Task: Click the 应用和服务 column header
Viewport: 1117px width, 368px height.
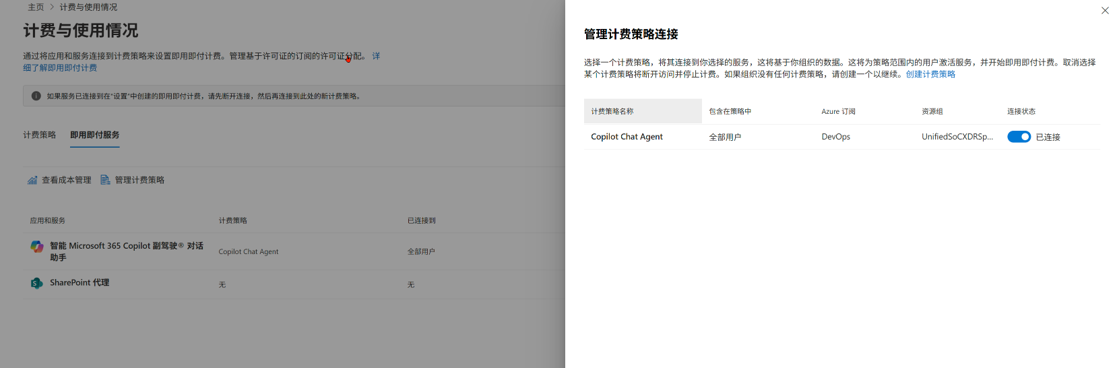Action: 48,221
